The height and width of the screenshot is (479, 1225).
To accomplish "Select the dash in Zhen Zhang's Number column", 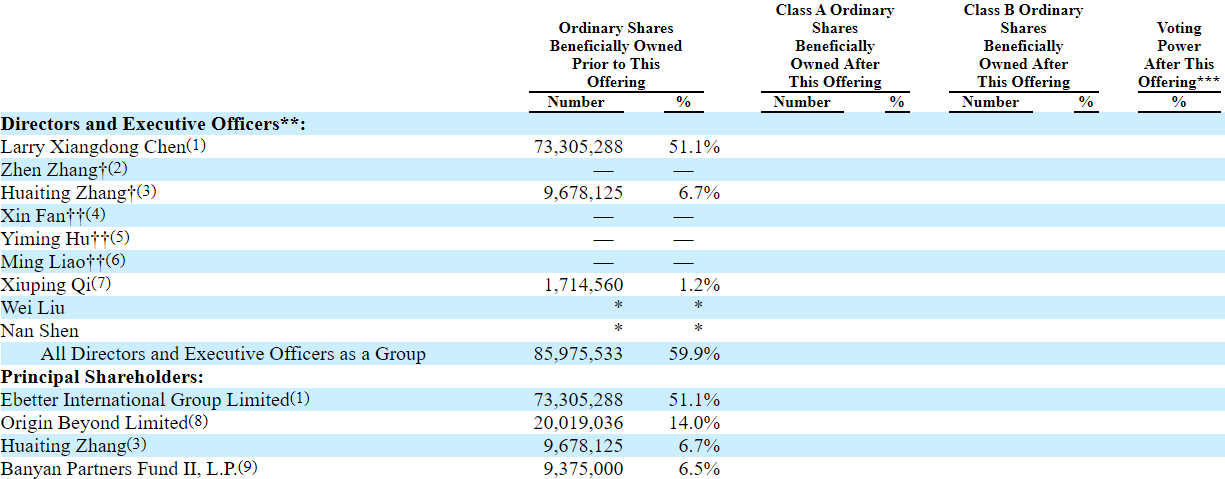I will click(604, 170).
